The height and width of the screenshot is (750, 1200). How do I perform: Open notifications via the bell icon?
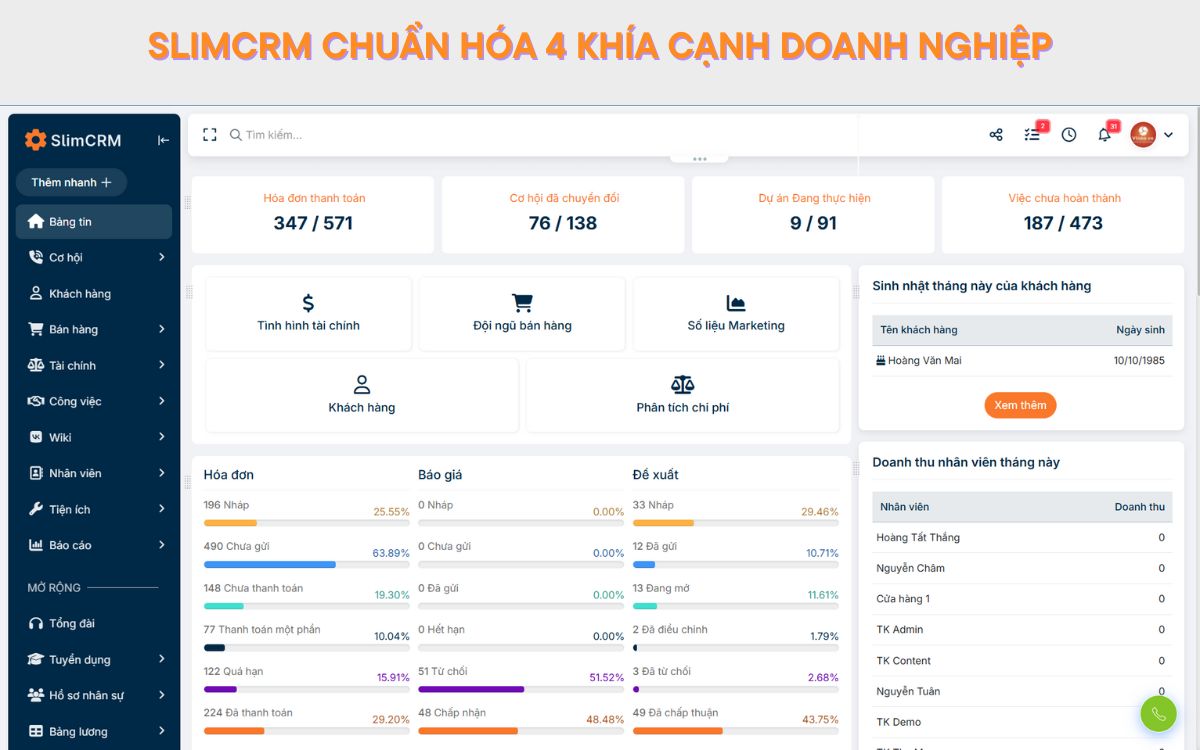pyautogui.click(x=1104, y=134)
